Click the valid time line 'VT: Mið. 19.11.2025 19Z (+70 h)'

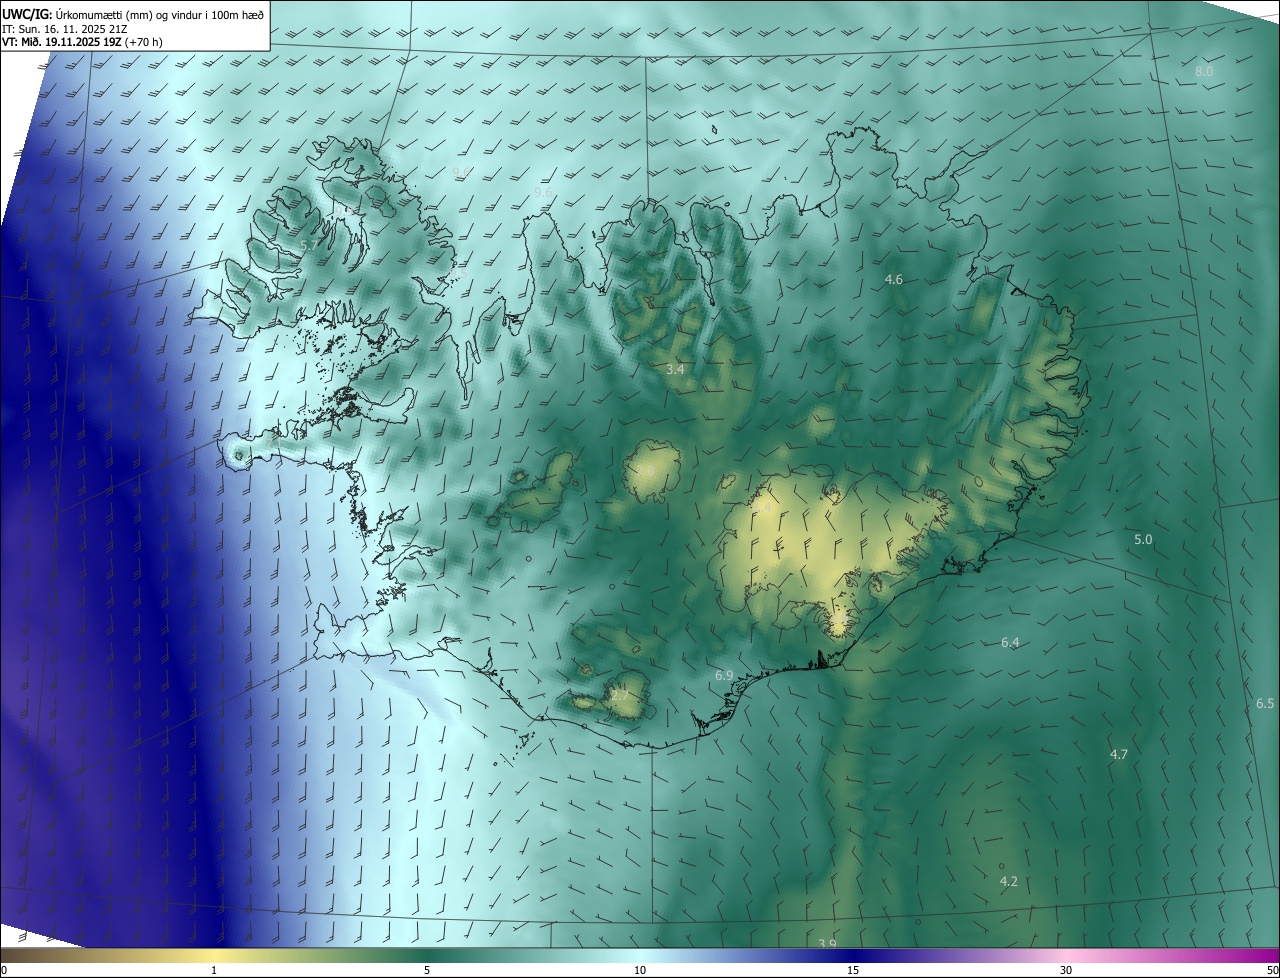tap(83, 42)
